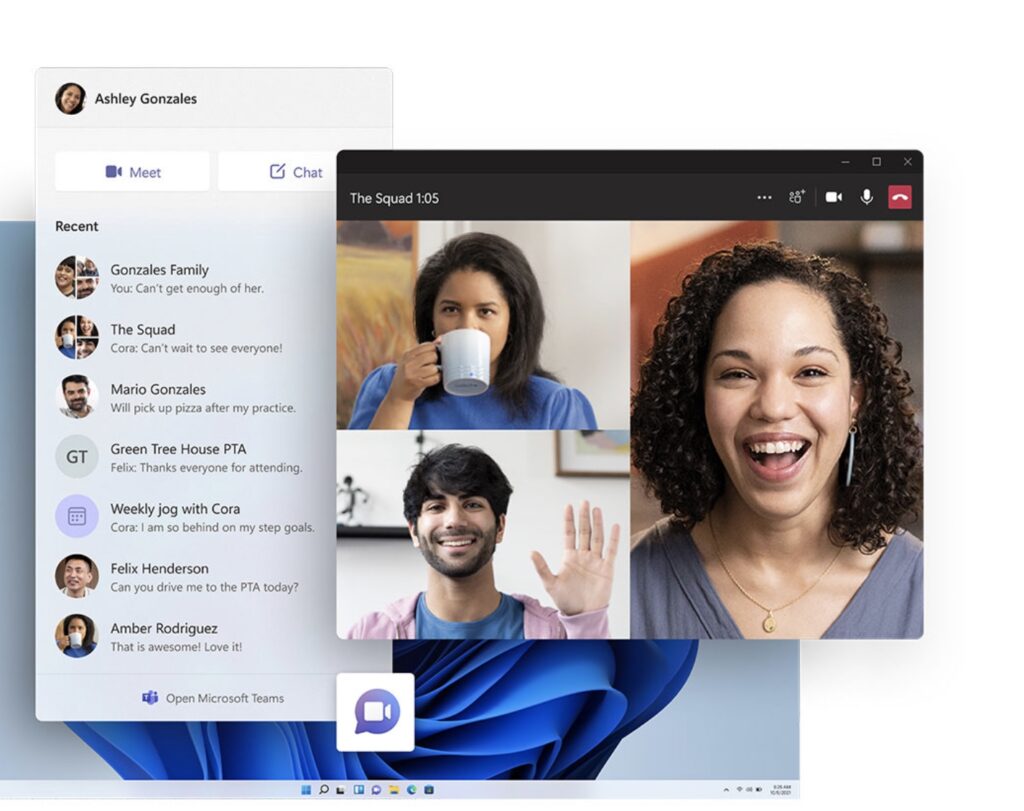Click the Teams logo beside Open Microsoft Teams
This screenshot has width=1024, height=811.
[x=150, y=698]
